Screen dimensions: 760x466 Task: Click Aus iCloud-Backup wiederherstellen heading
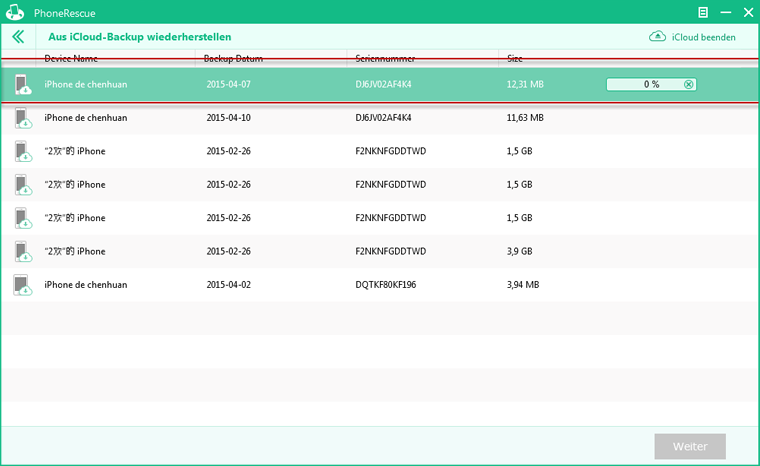140,37
